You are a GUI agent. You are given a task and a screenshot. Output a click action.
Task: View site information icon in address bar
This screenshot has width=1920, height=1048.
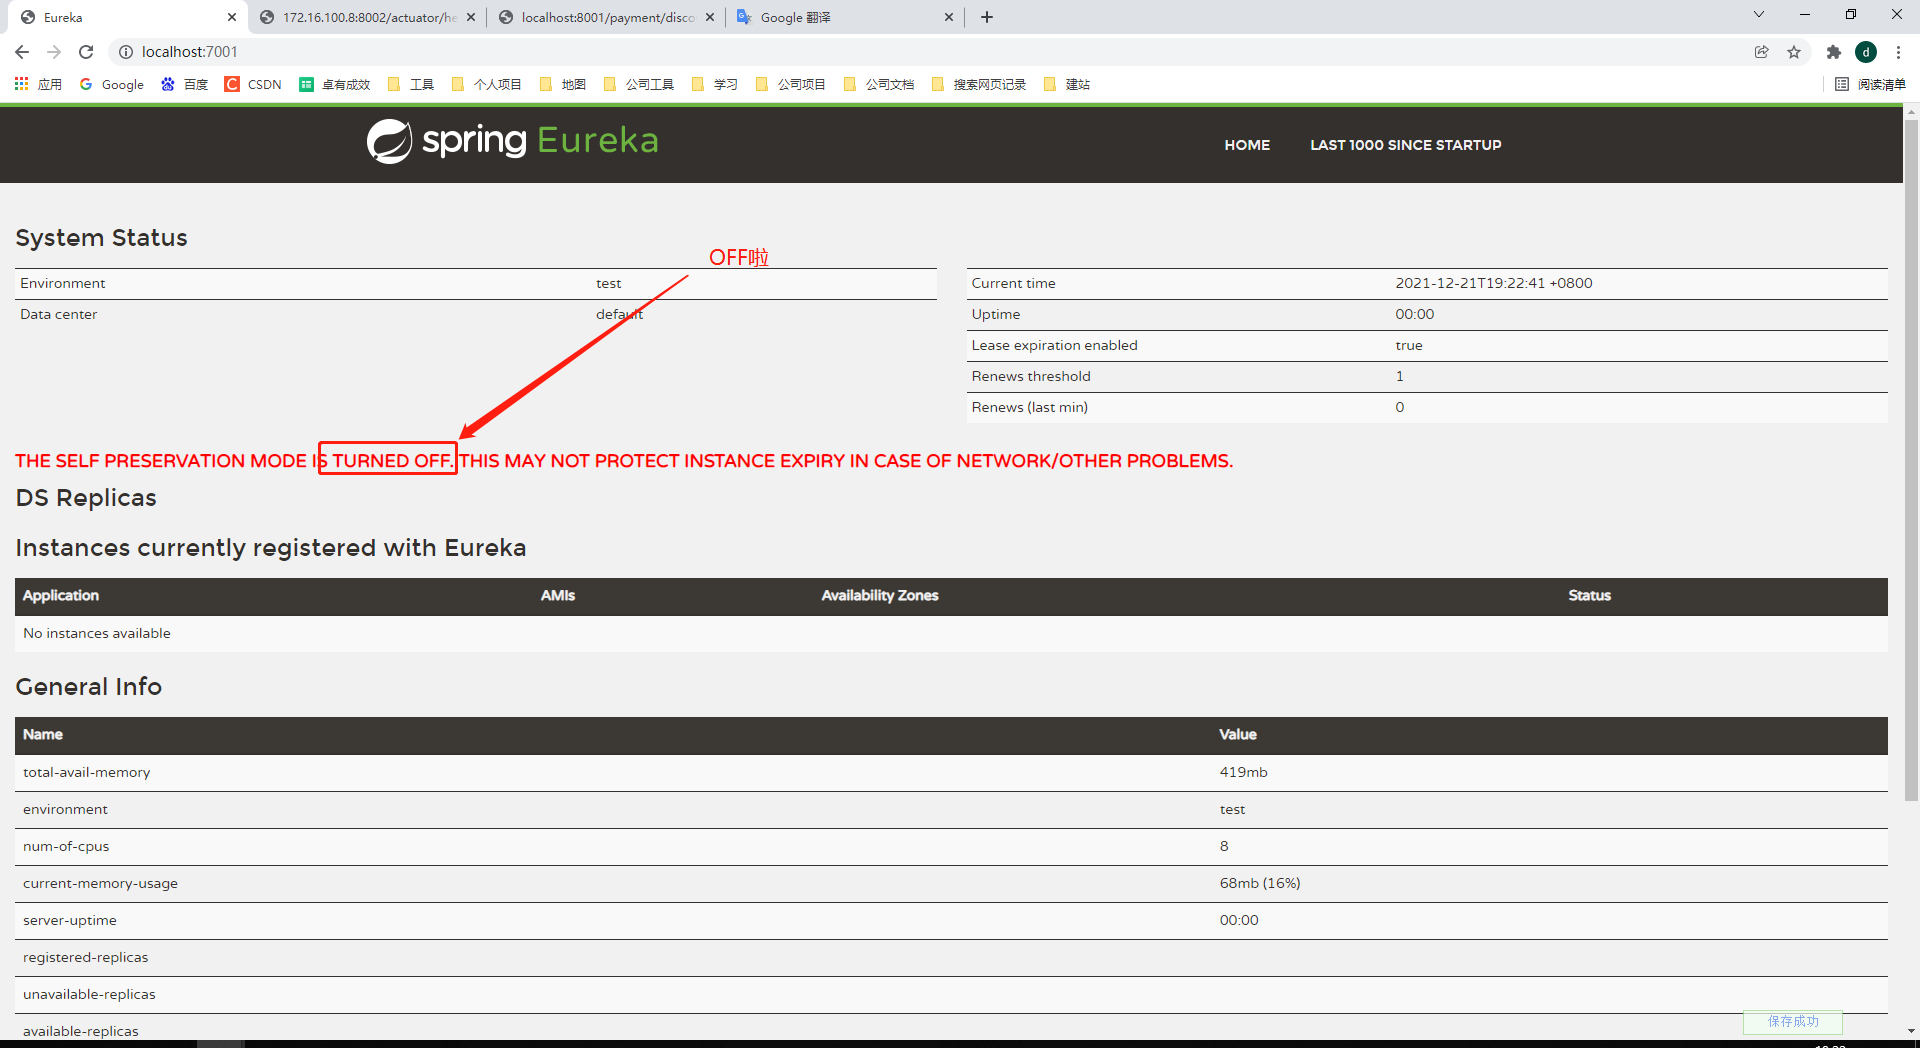[126, 52]
